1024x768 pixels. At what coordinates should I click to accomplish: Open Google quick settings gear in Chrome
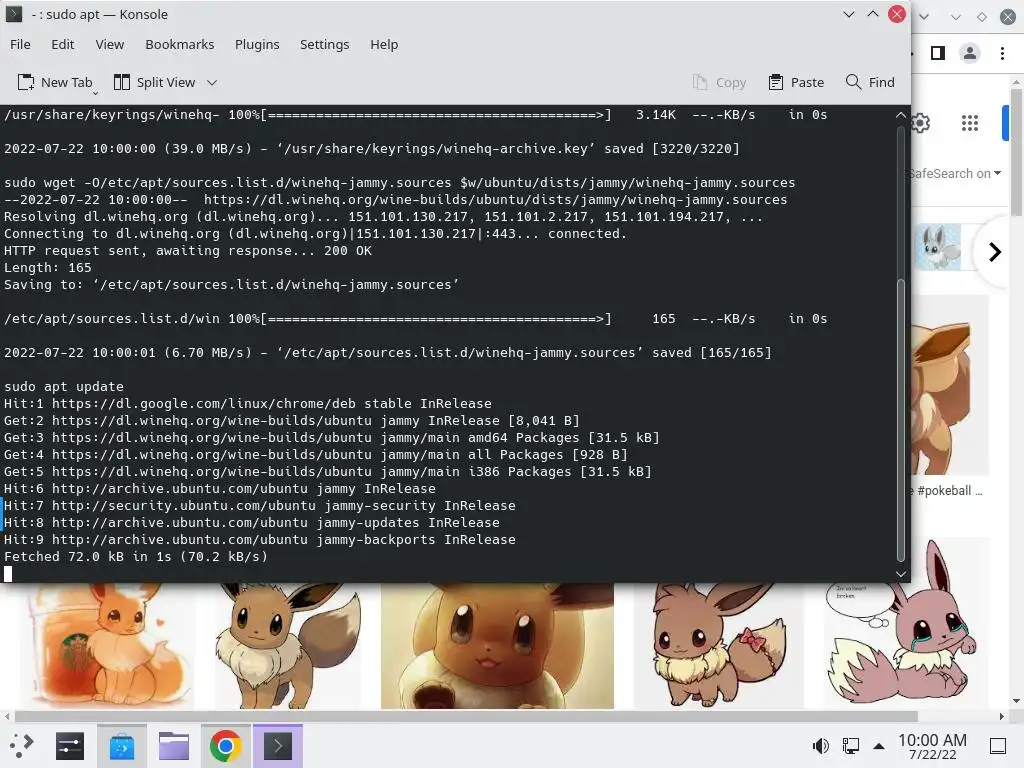921,123
